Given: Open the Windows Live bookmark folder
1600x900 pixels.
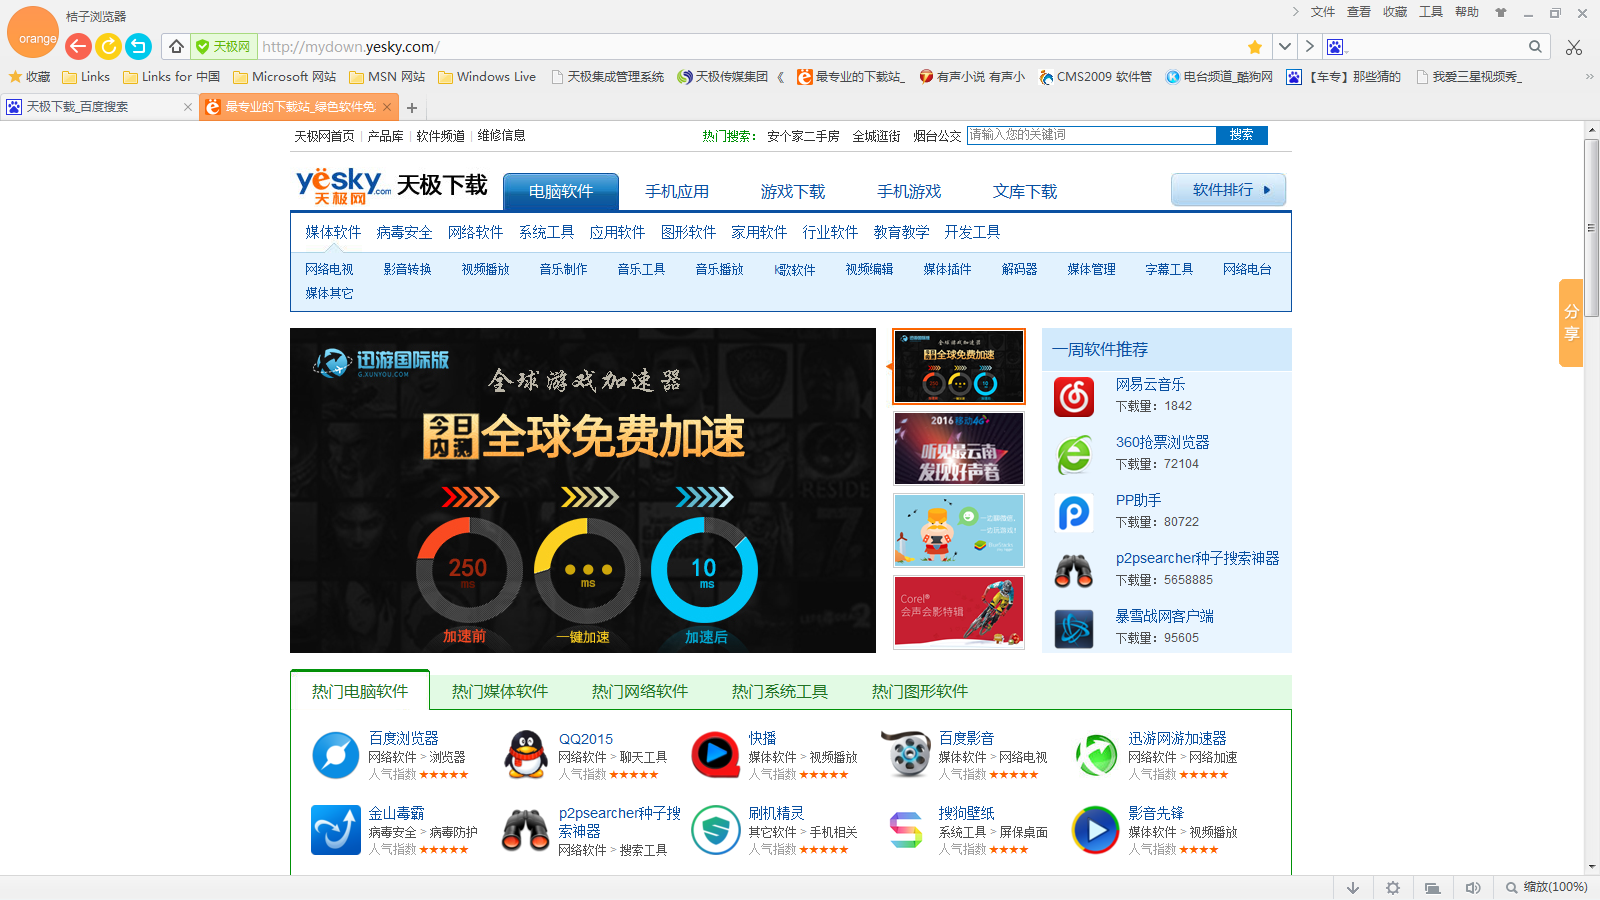Looking at the screenshot, I should pyautogui.click(x=487, y=77).
